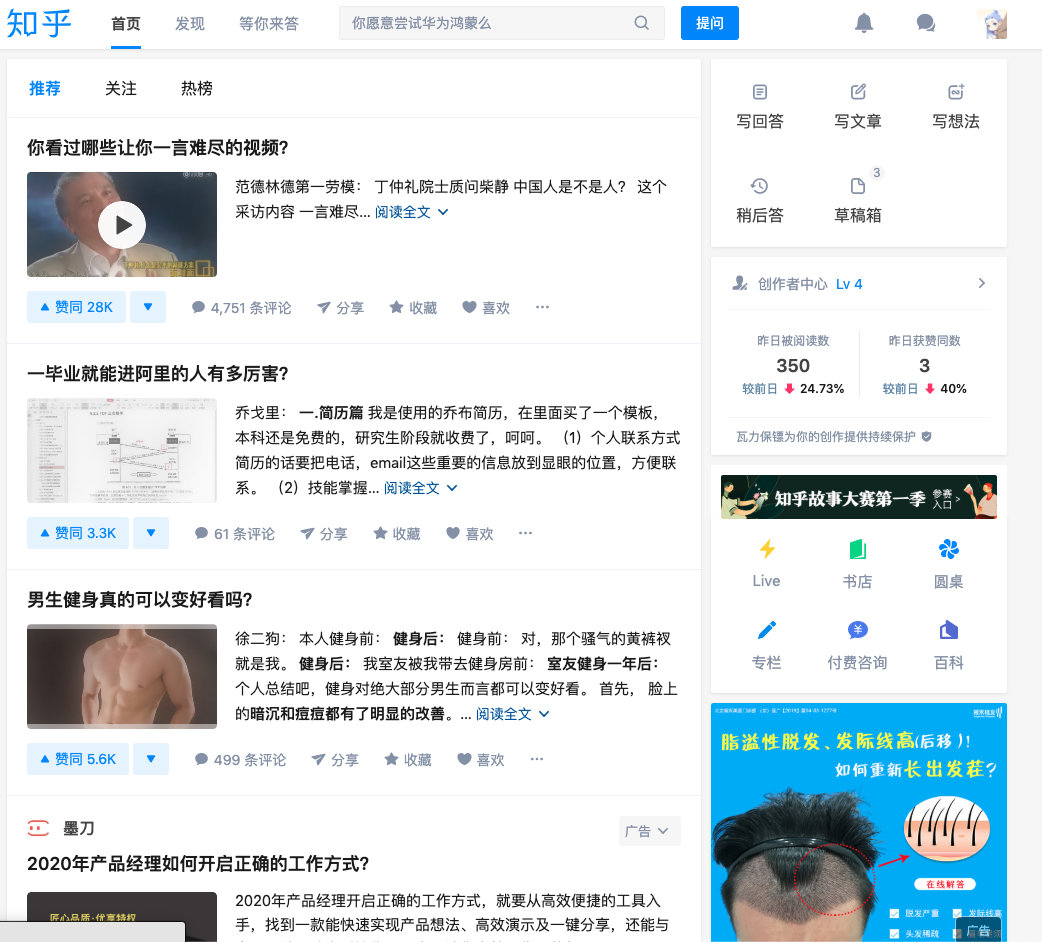
Task: Open Live lightning icon
Action: point(766,549)
